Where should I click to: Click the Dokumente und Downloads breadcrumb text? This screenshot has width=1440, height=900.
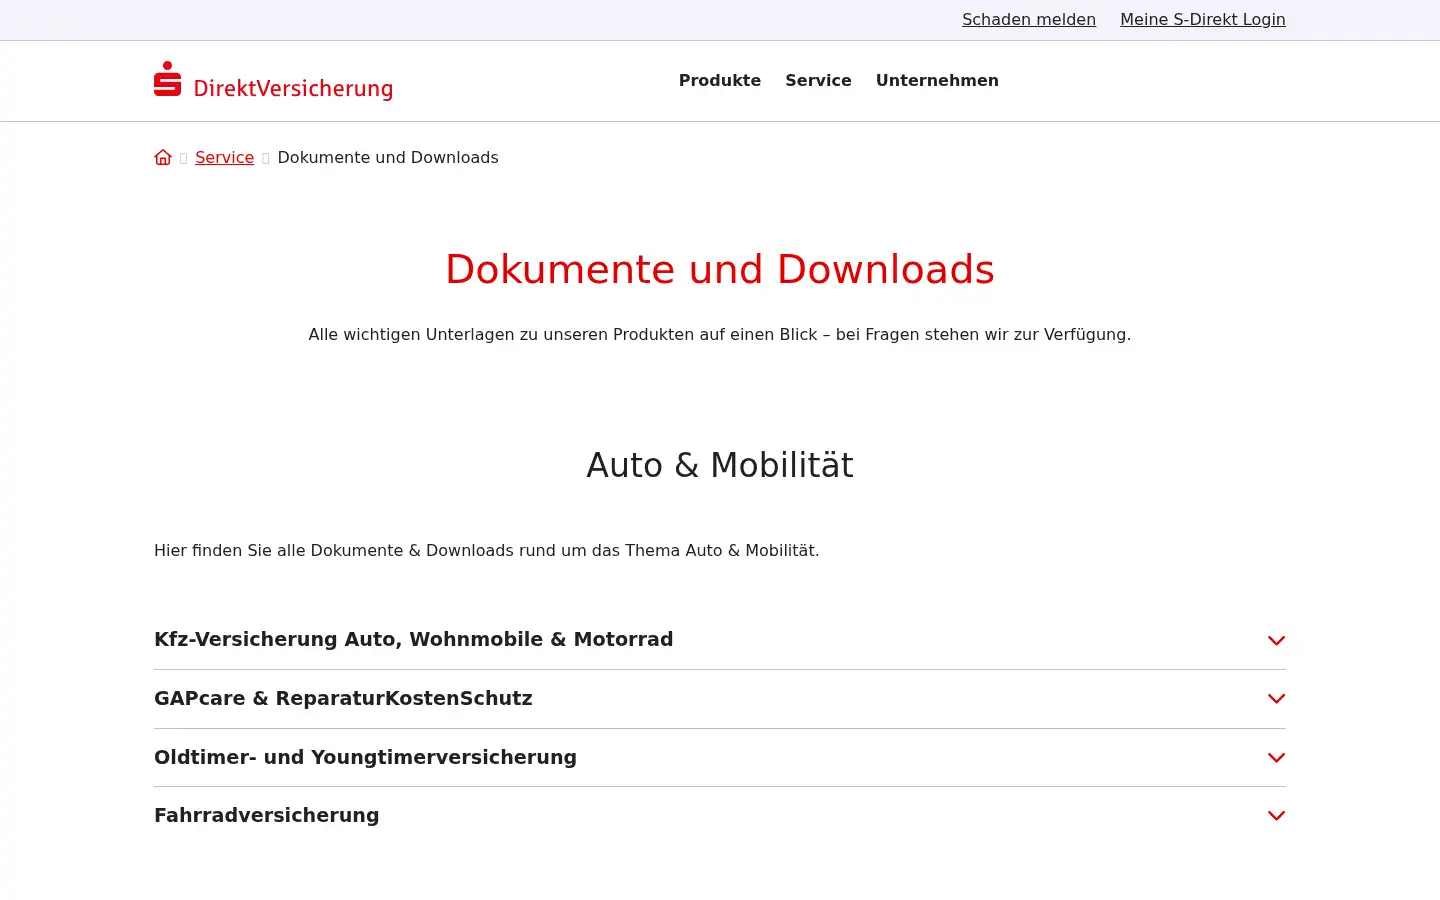(x=388, y=157)
